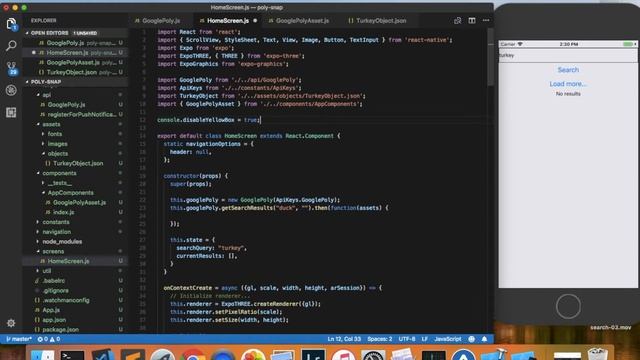This screenshot has height=360, width=640.
Task: Open .babelrc in the file tree
Action: point(76,280)
